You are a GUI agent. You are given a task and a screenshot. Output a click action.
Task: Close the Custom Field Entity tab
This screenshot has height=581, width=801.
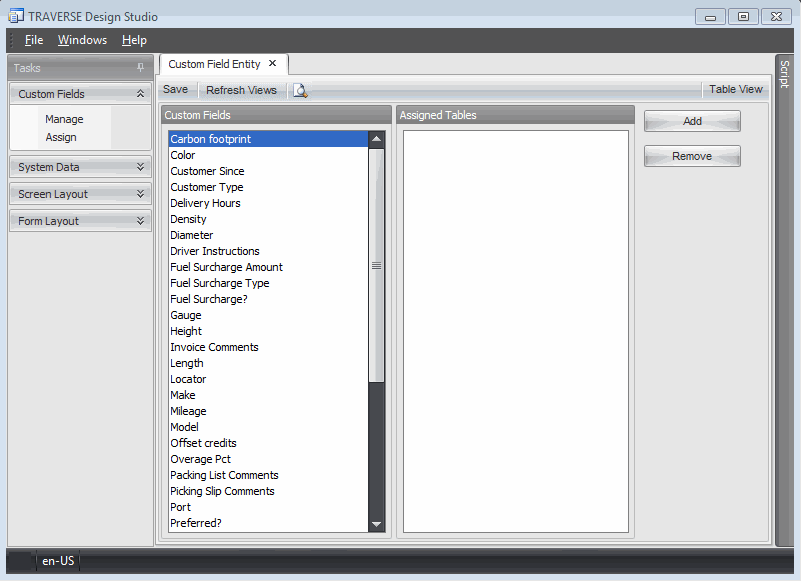272,63
